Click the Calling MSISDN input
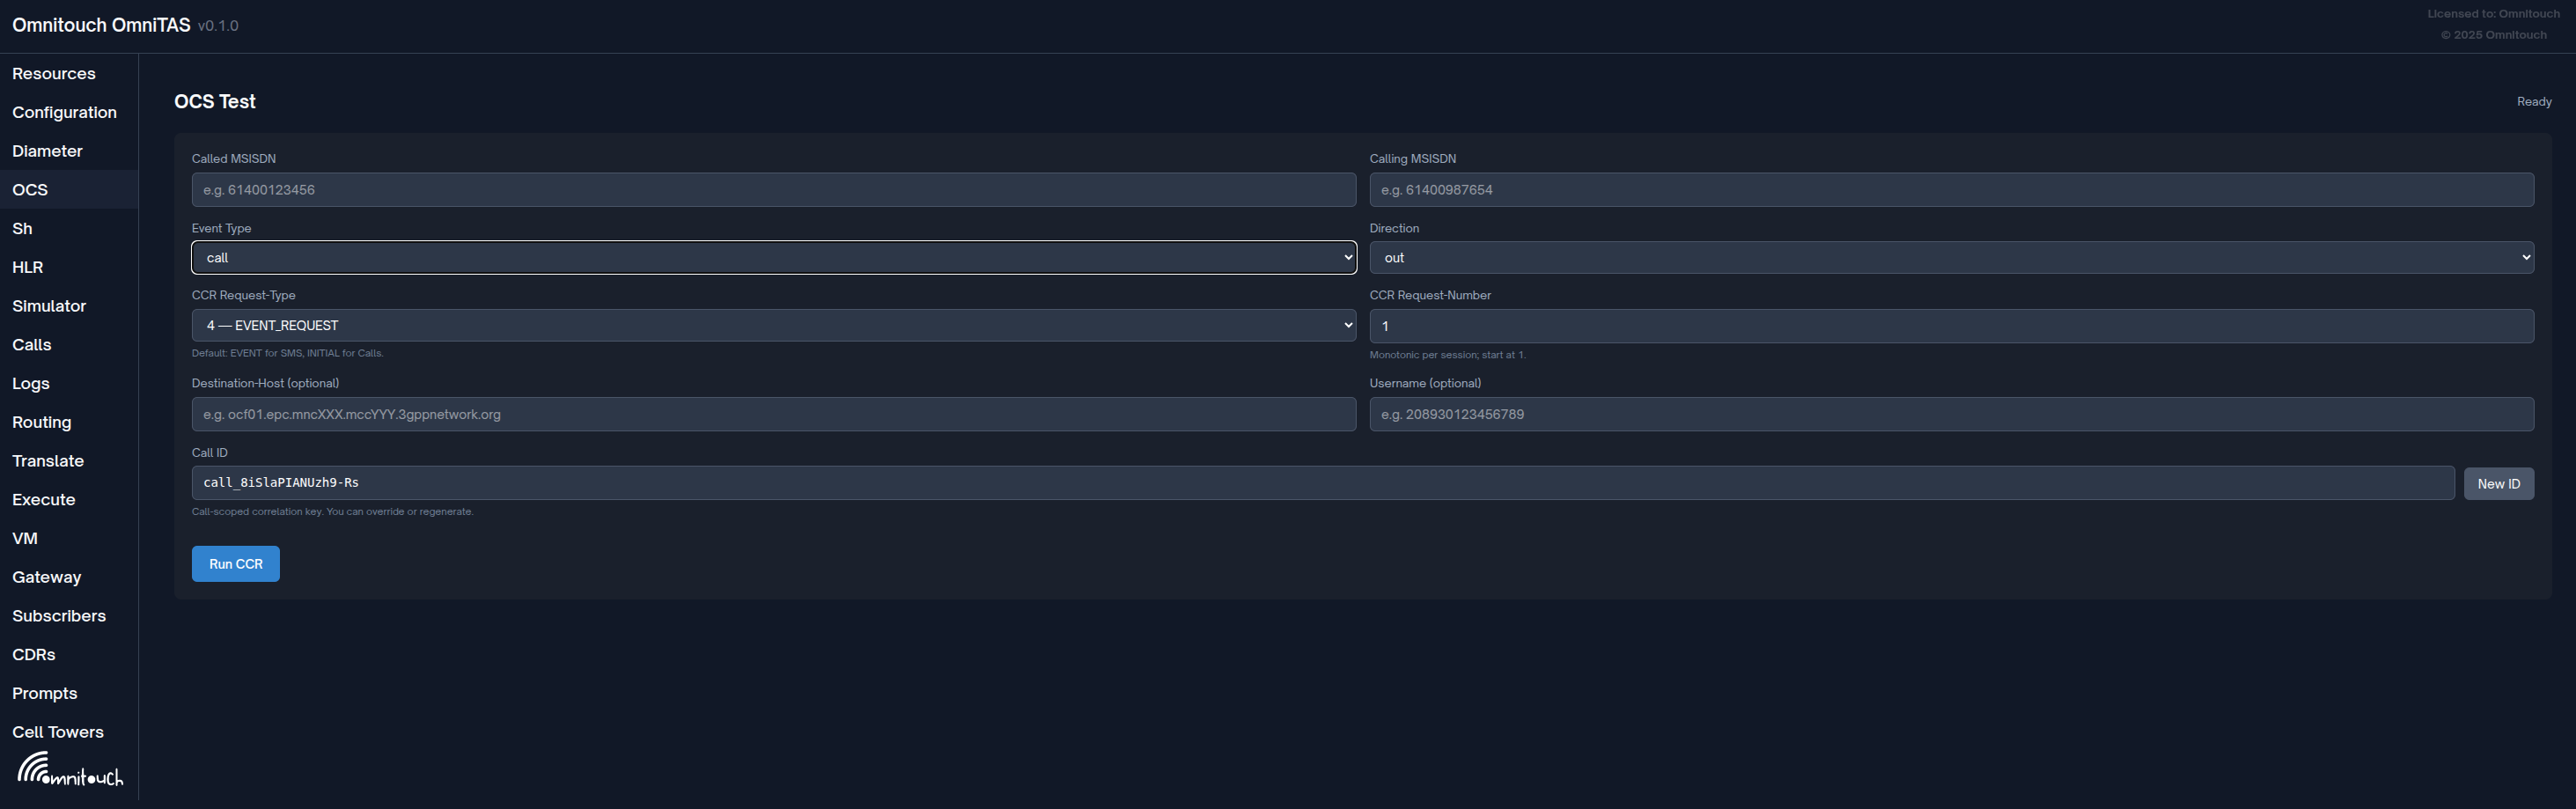 (1949, 189)
